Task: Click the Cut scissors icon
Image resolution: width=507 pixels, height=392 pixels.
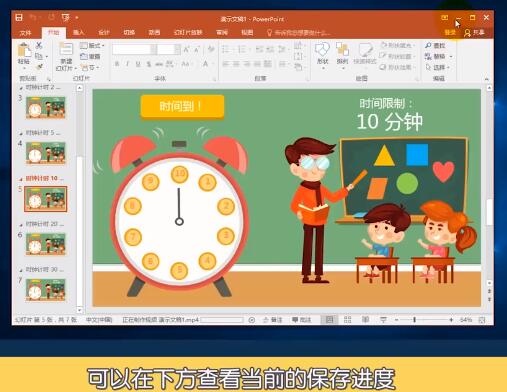Action: 39,45
